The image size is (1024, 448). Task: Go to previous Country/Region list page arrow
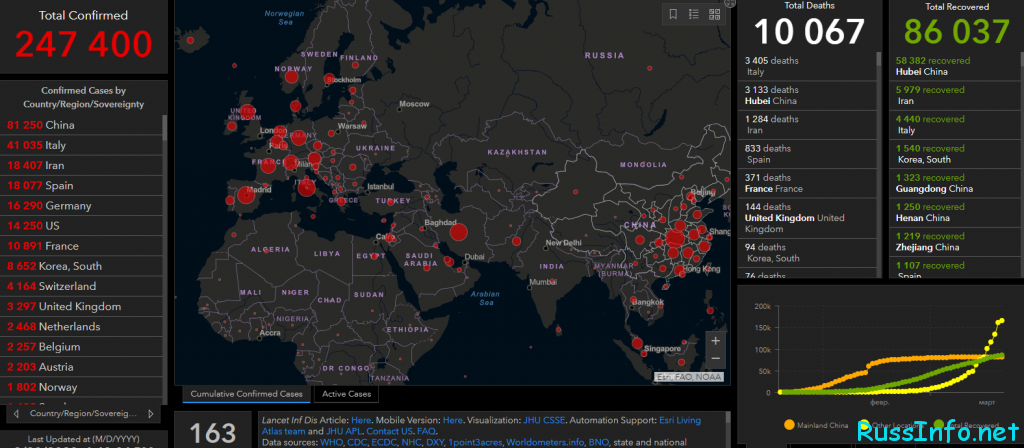16,413
